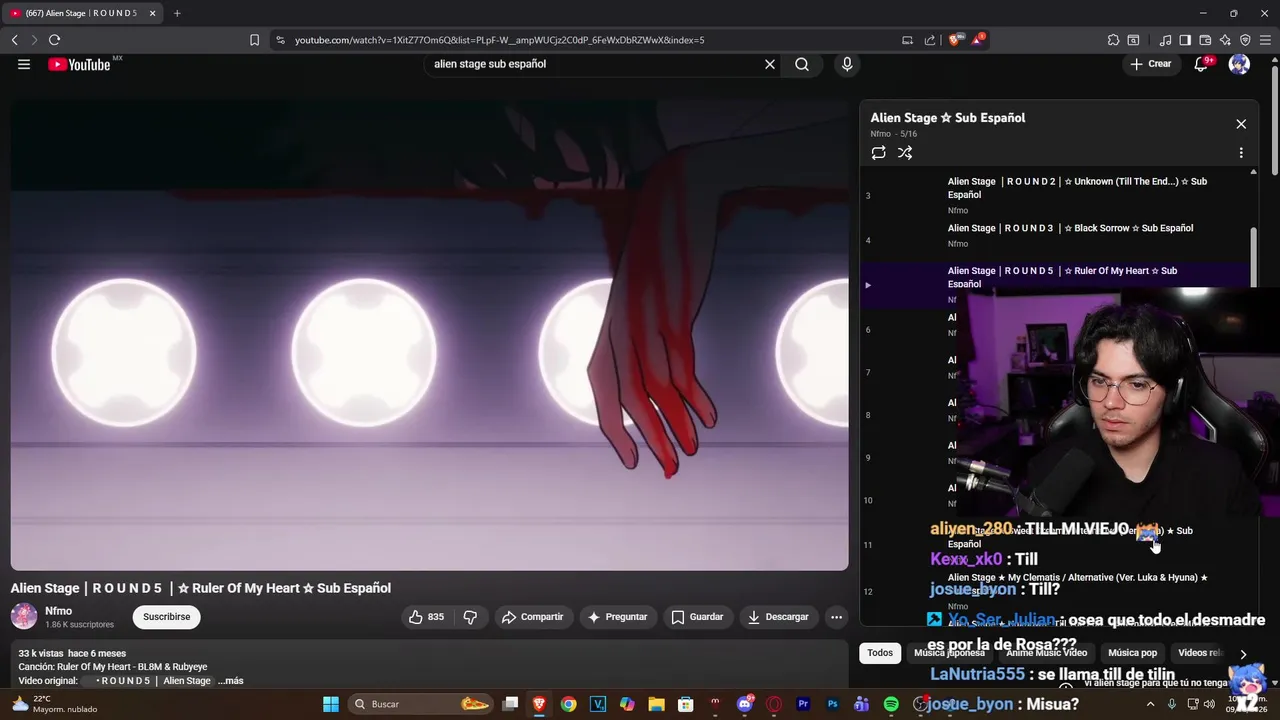Open YouTube notifications bell
Image resolution: width=1280 pixels, height=720 pixels.
click(1202, 64)
